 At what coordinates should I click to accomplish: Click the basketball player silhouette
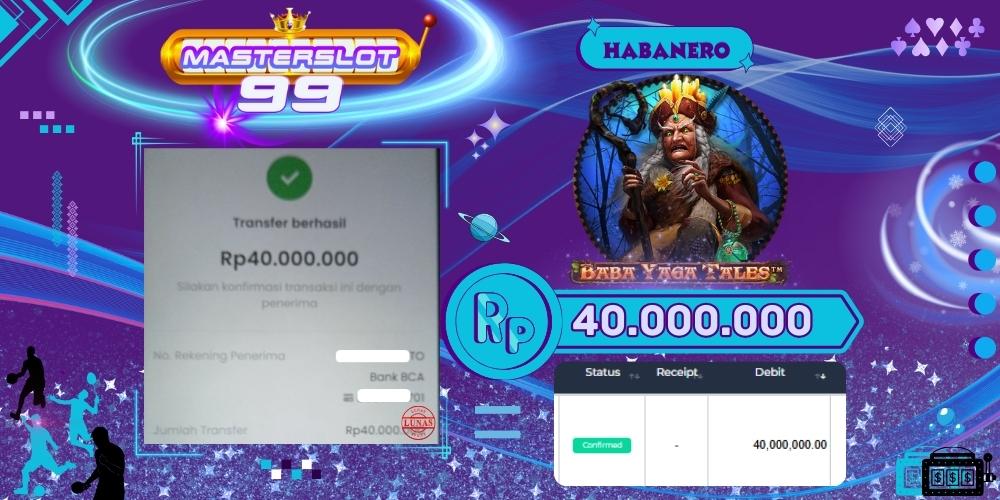coord(27,383)
